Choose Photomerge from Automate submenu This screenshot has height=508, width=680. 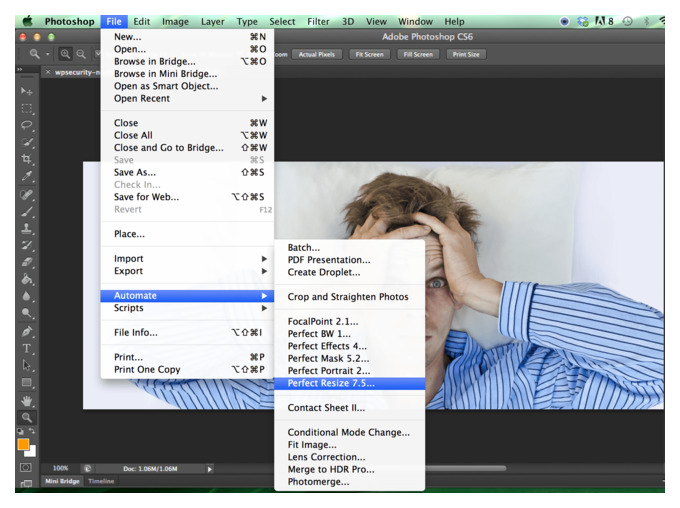coord(350,482)
